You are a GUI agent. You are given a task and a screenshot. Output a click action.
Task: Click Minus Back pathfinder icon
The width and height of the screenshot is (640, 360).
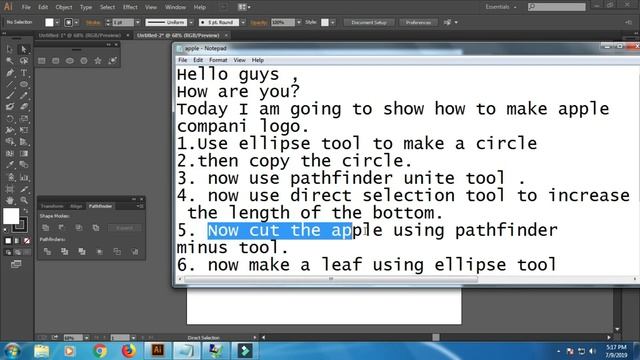[x=135, y=251]
